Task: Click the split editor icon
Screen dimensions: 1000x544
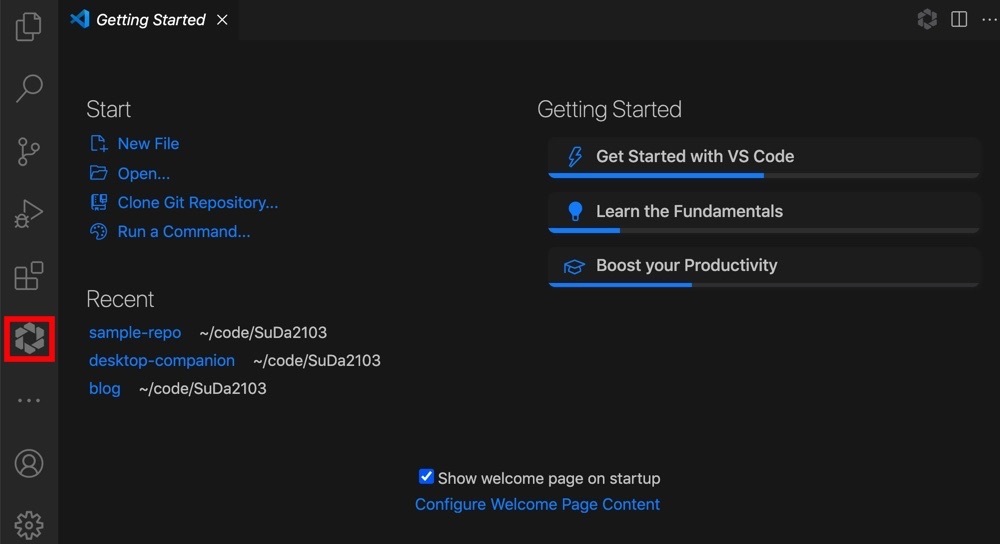Action: click(959, 19)
